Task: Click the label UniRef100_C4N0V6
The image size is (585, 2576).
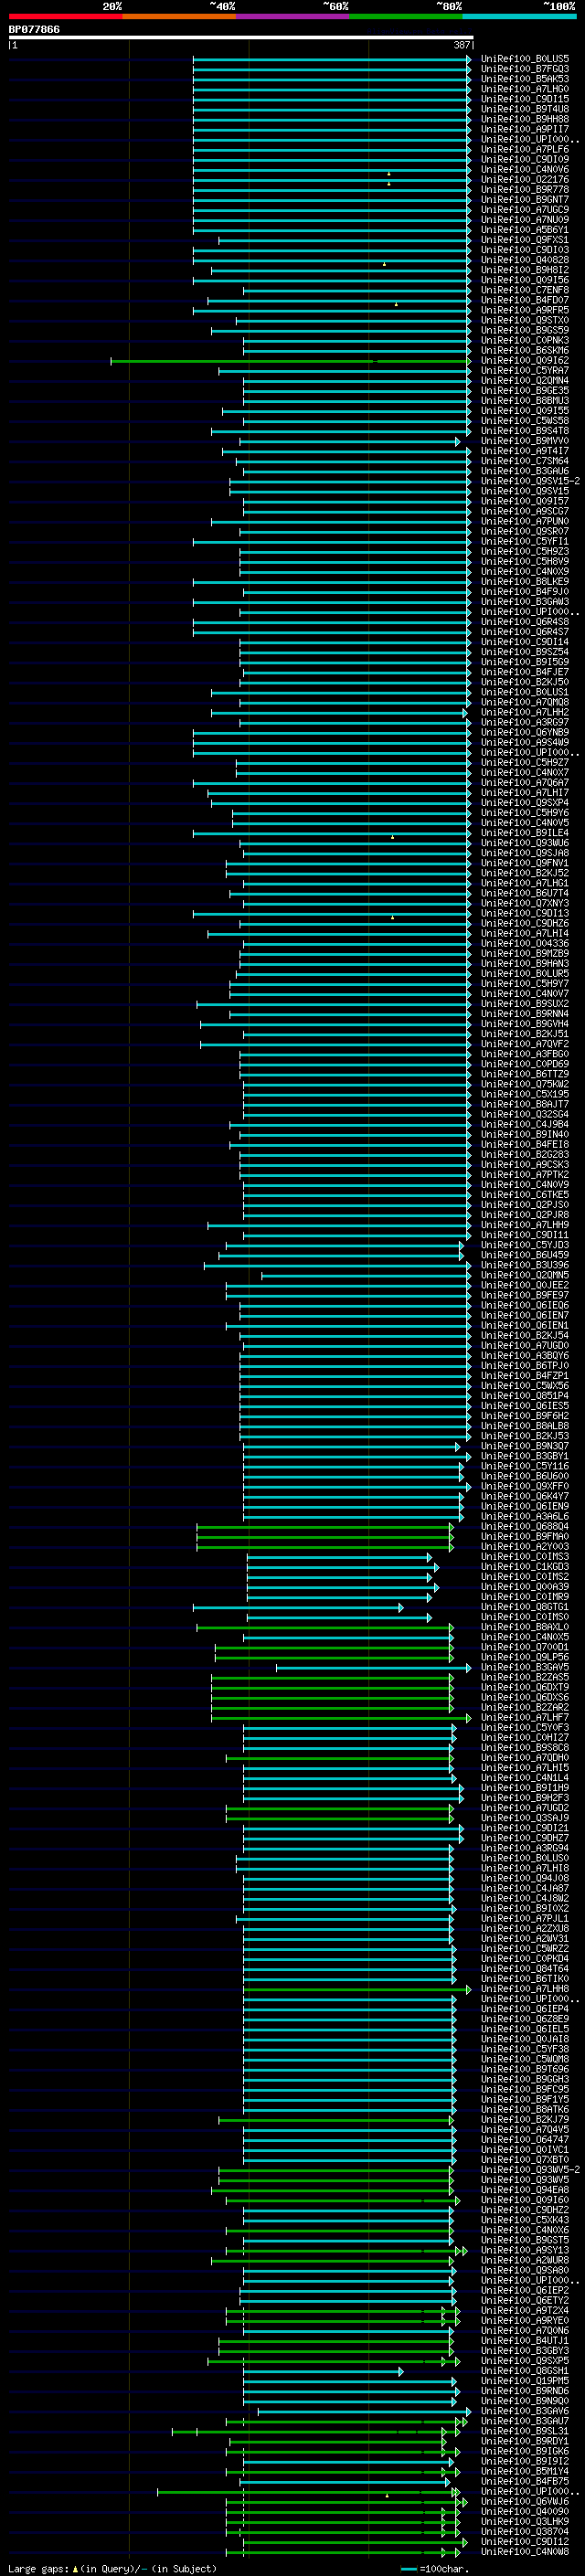Action: [x=525, y=170]
